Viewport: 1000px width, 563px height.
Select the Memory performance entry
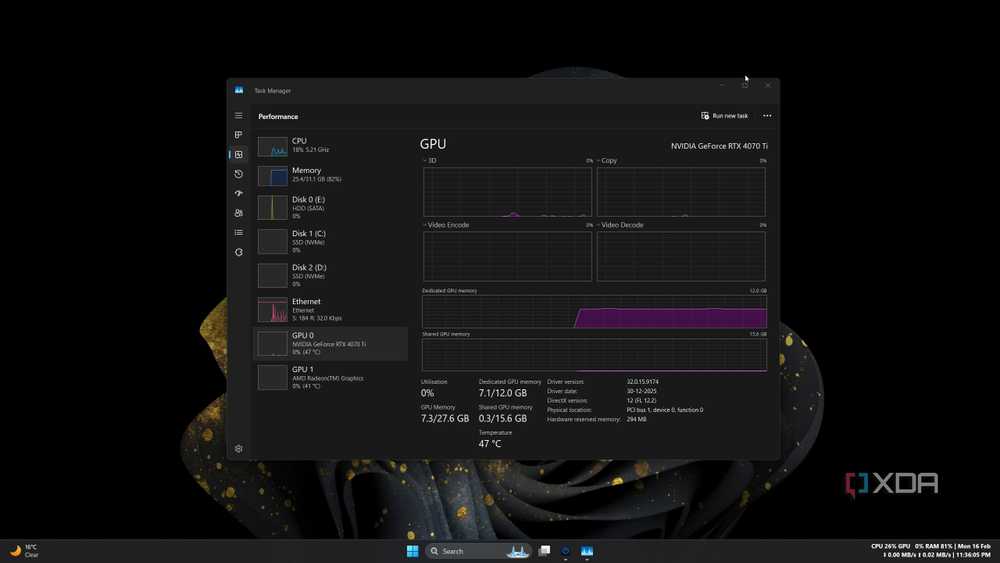tap(330, 175)
